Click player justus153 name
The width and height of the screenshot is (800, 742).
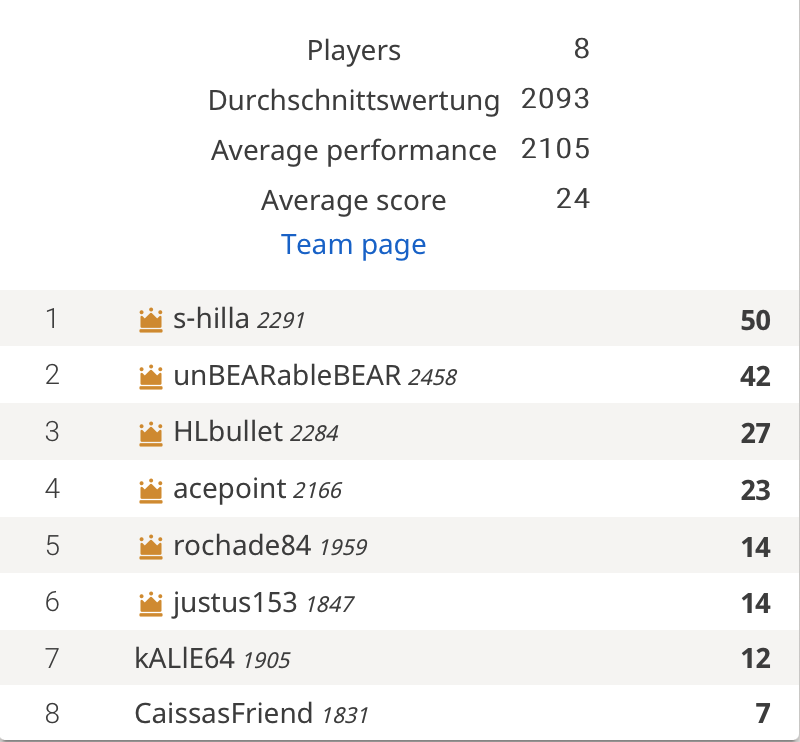235,603
